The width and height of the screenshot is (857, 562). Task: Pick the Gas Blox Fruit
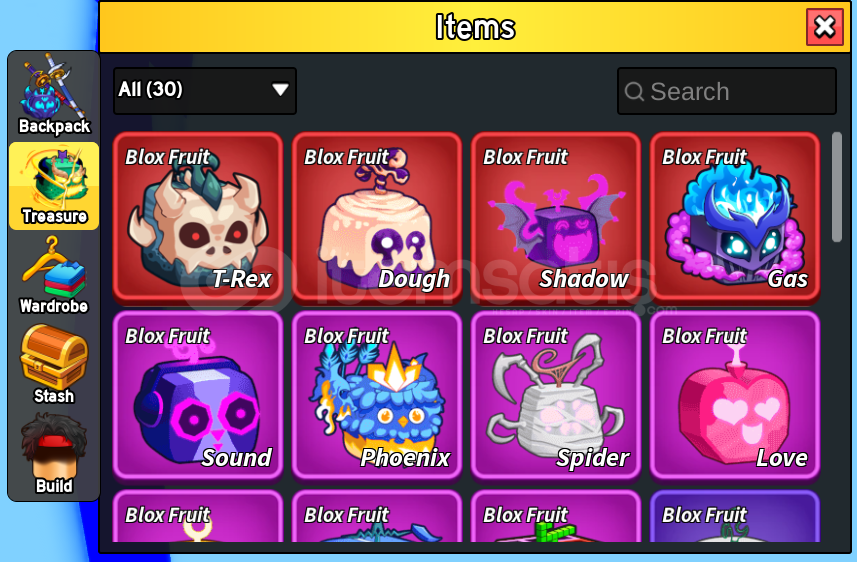[x=735, y=216]
